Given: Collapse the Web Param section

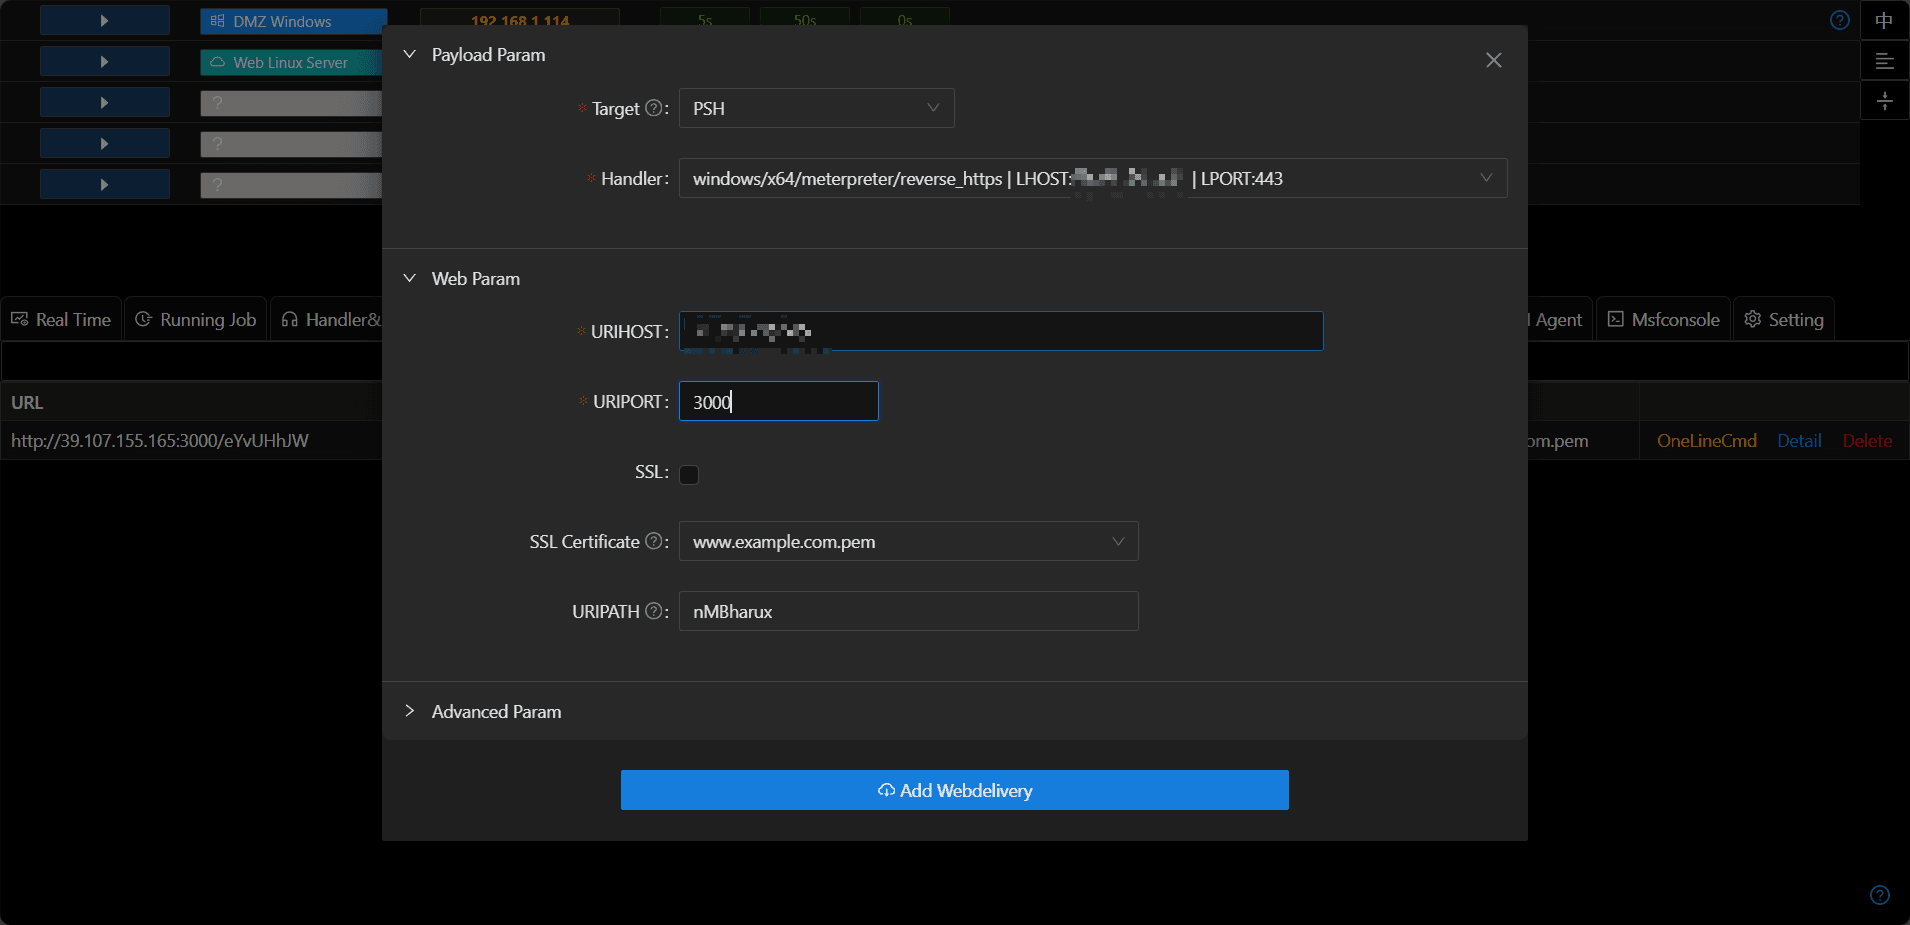Looking at the screenshot, I should [x=409, y=278].
